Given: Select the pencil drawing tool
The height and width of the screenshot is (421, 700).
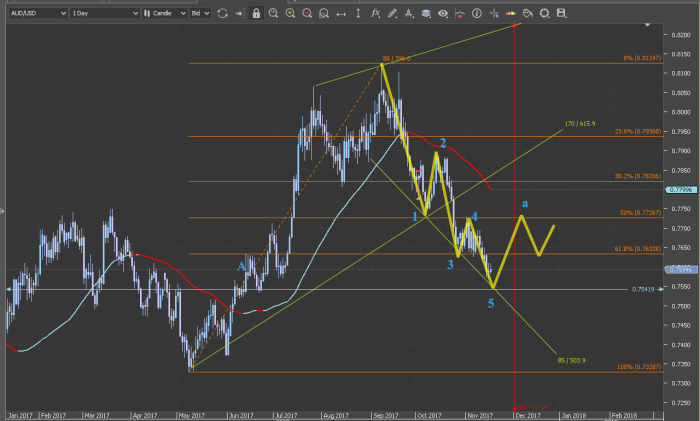Looking at the screenshot, I should point(393,14).
